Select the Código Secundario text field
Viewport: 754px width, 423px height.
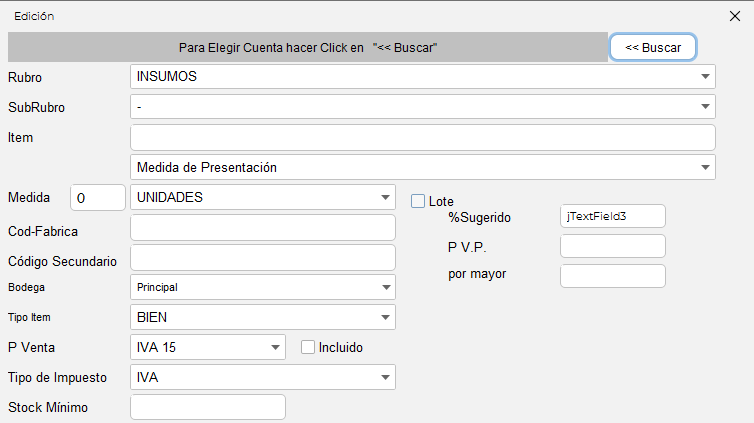(263, 258)
